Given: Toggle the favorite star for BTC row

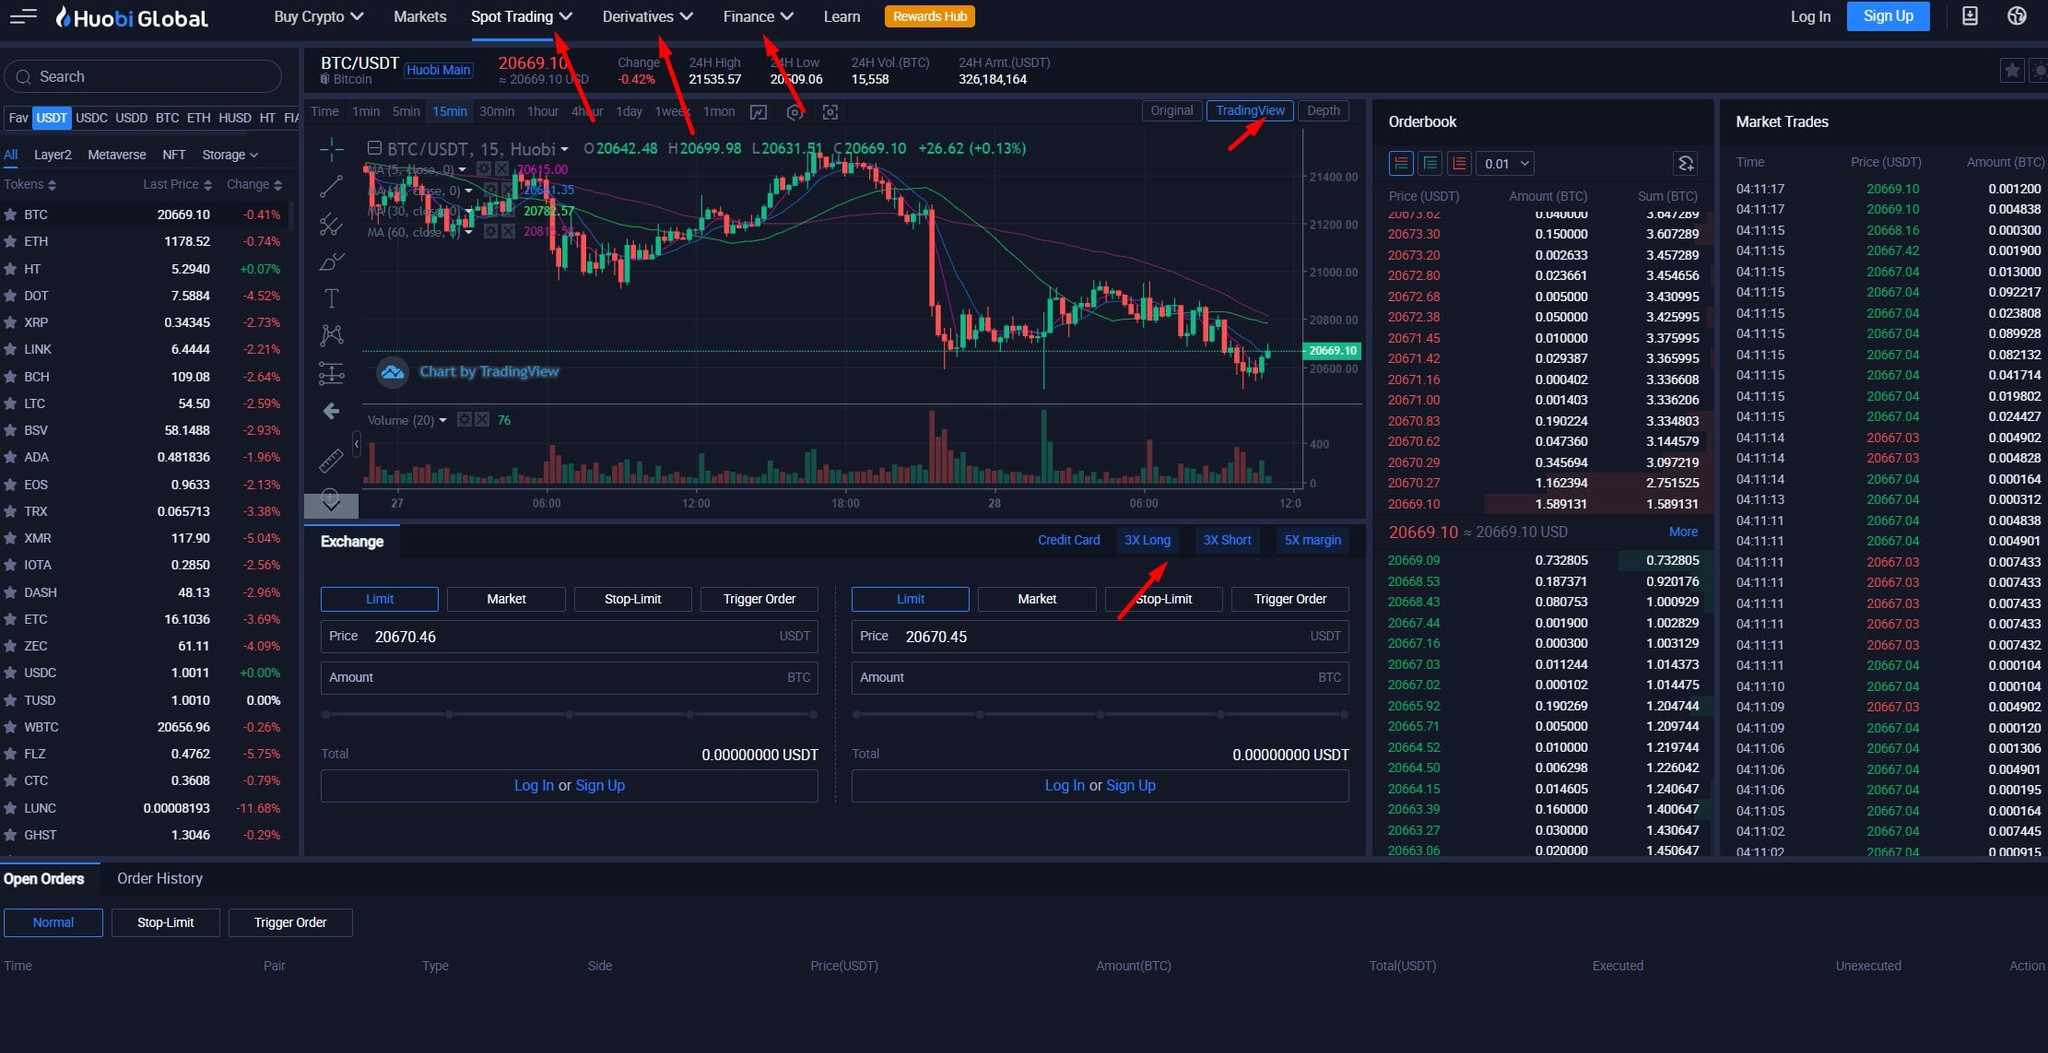Looking at the screenshot, I should tap(10, 215).
